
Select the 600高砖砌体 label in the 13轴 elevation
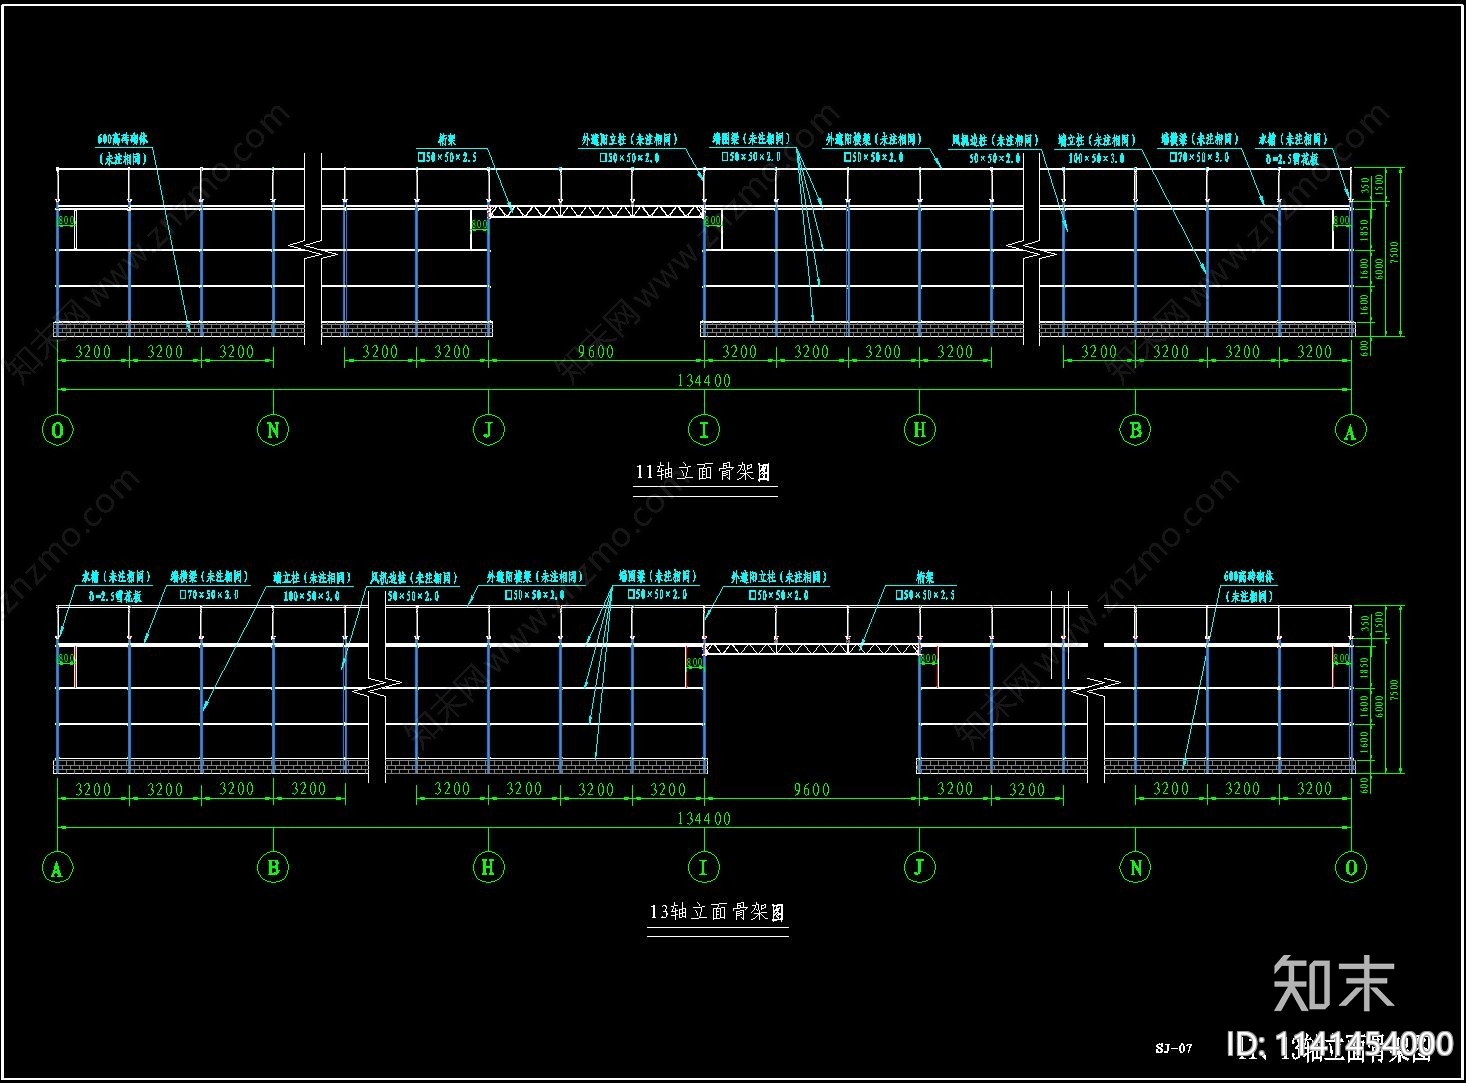click(x=1249, y=577)
